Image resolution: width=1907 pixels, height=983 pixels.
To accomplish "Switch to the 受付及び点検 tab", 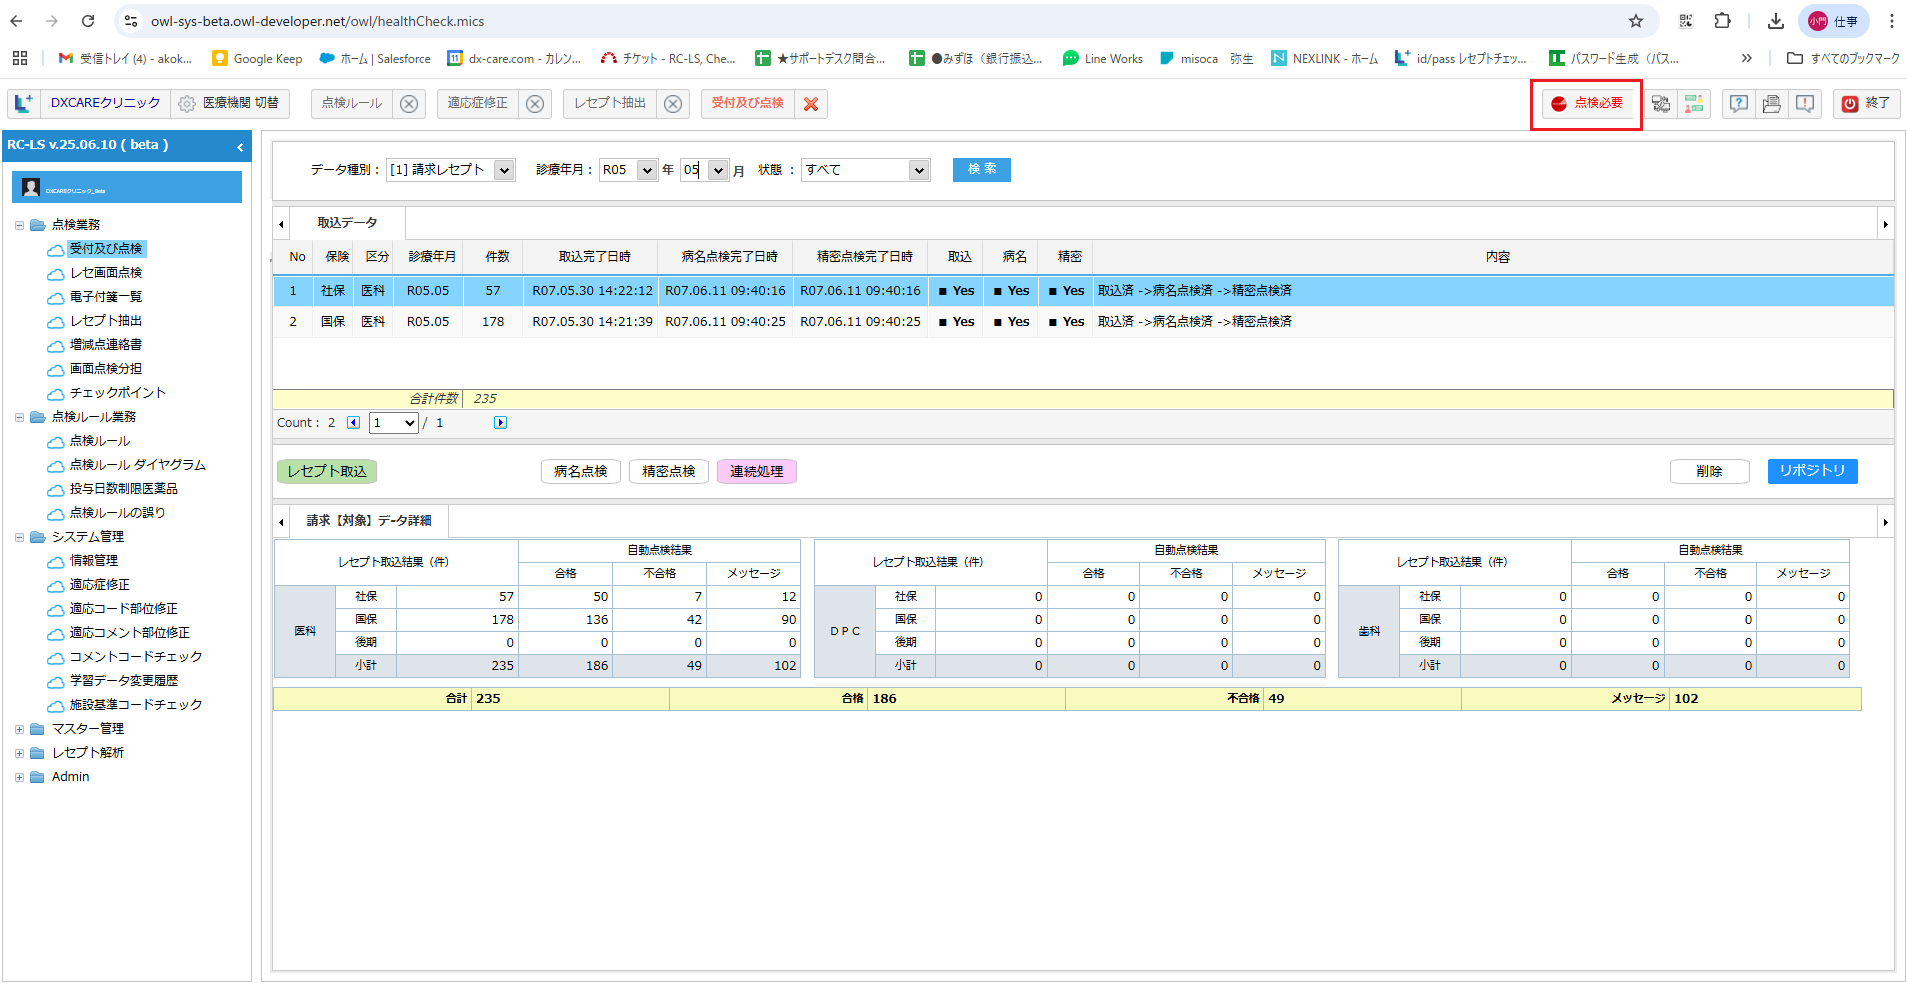I will pyautogui.click(x=748, y=103).
